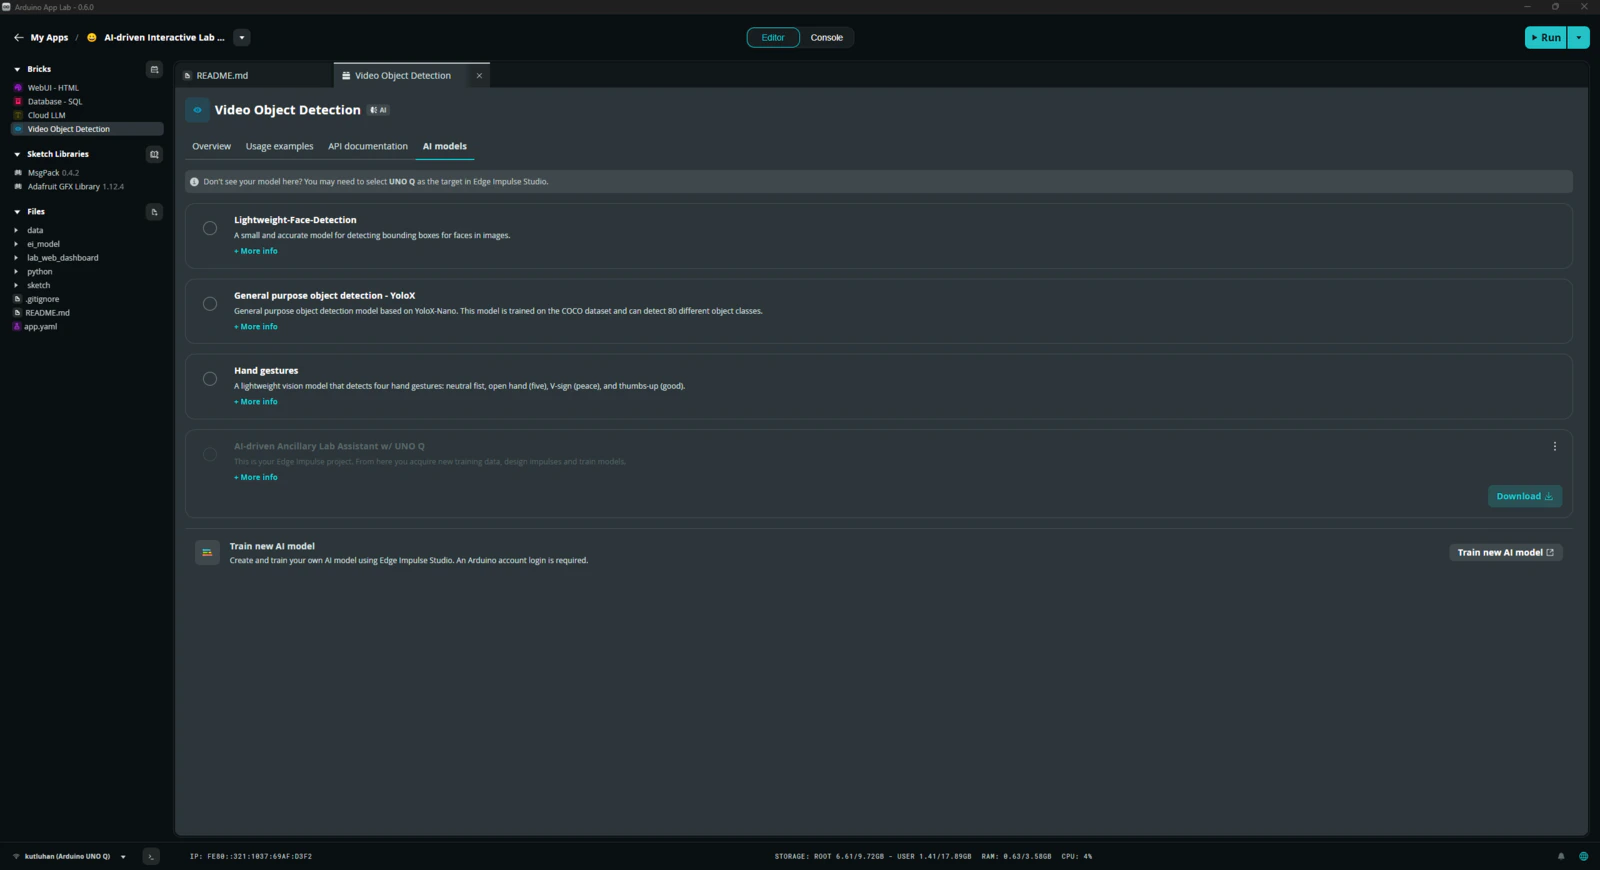The width and height of the screenshot is (1600, 870).
Task: Select AI-driven Ancillary Lab Assistant radio button
Action: [x=210, y=454]
